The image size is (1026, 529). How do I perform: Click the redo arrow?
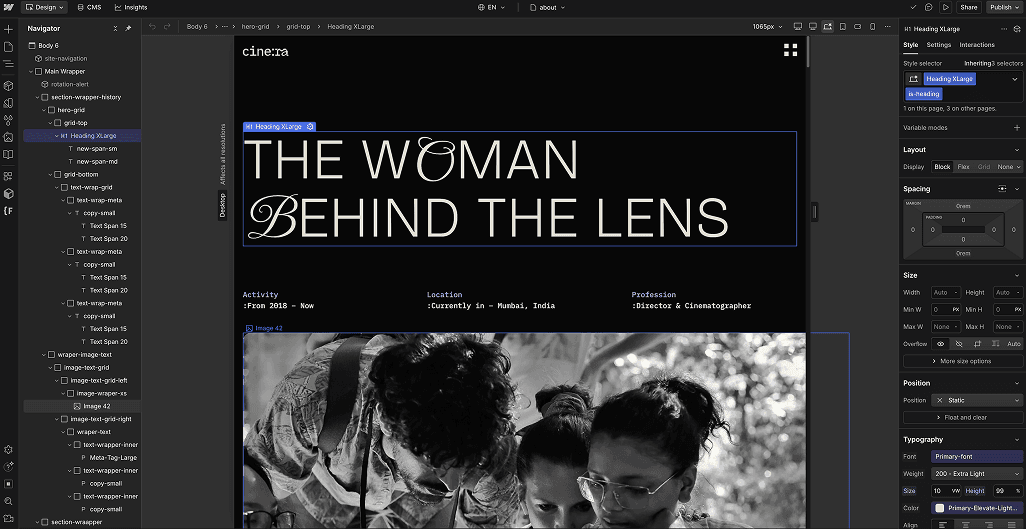167,26
